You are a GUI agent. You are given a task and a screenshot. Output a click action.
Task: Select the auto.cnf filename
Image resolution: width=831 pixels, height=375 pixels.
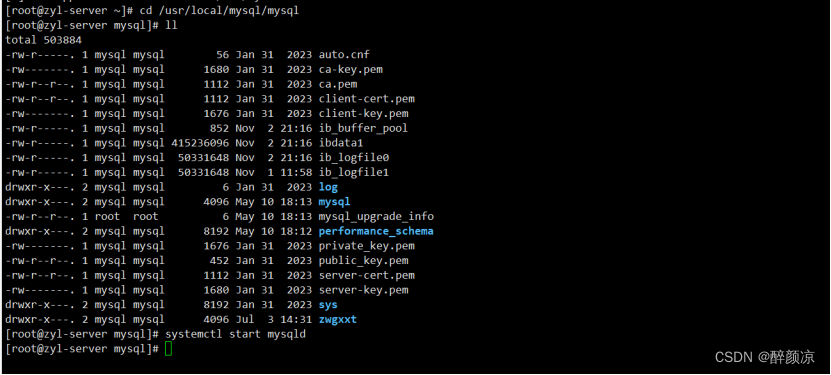(x=344, y=55)
